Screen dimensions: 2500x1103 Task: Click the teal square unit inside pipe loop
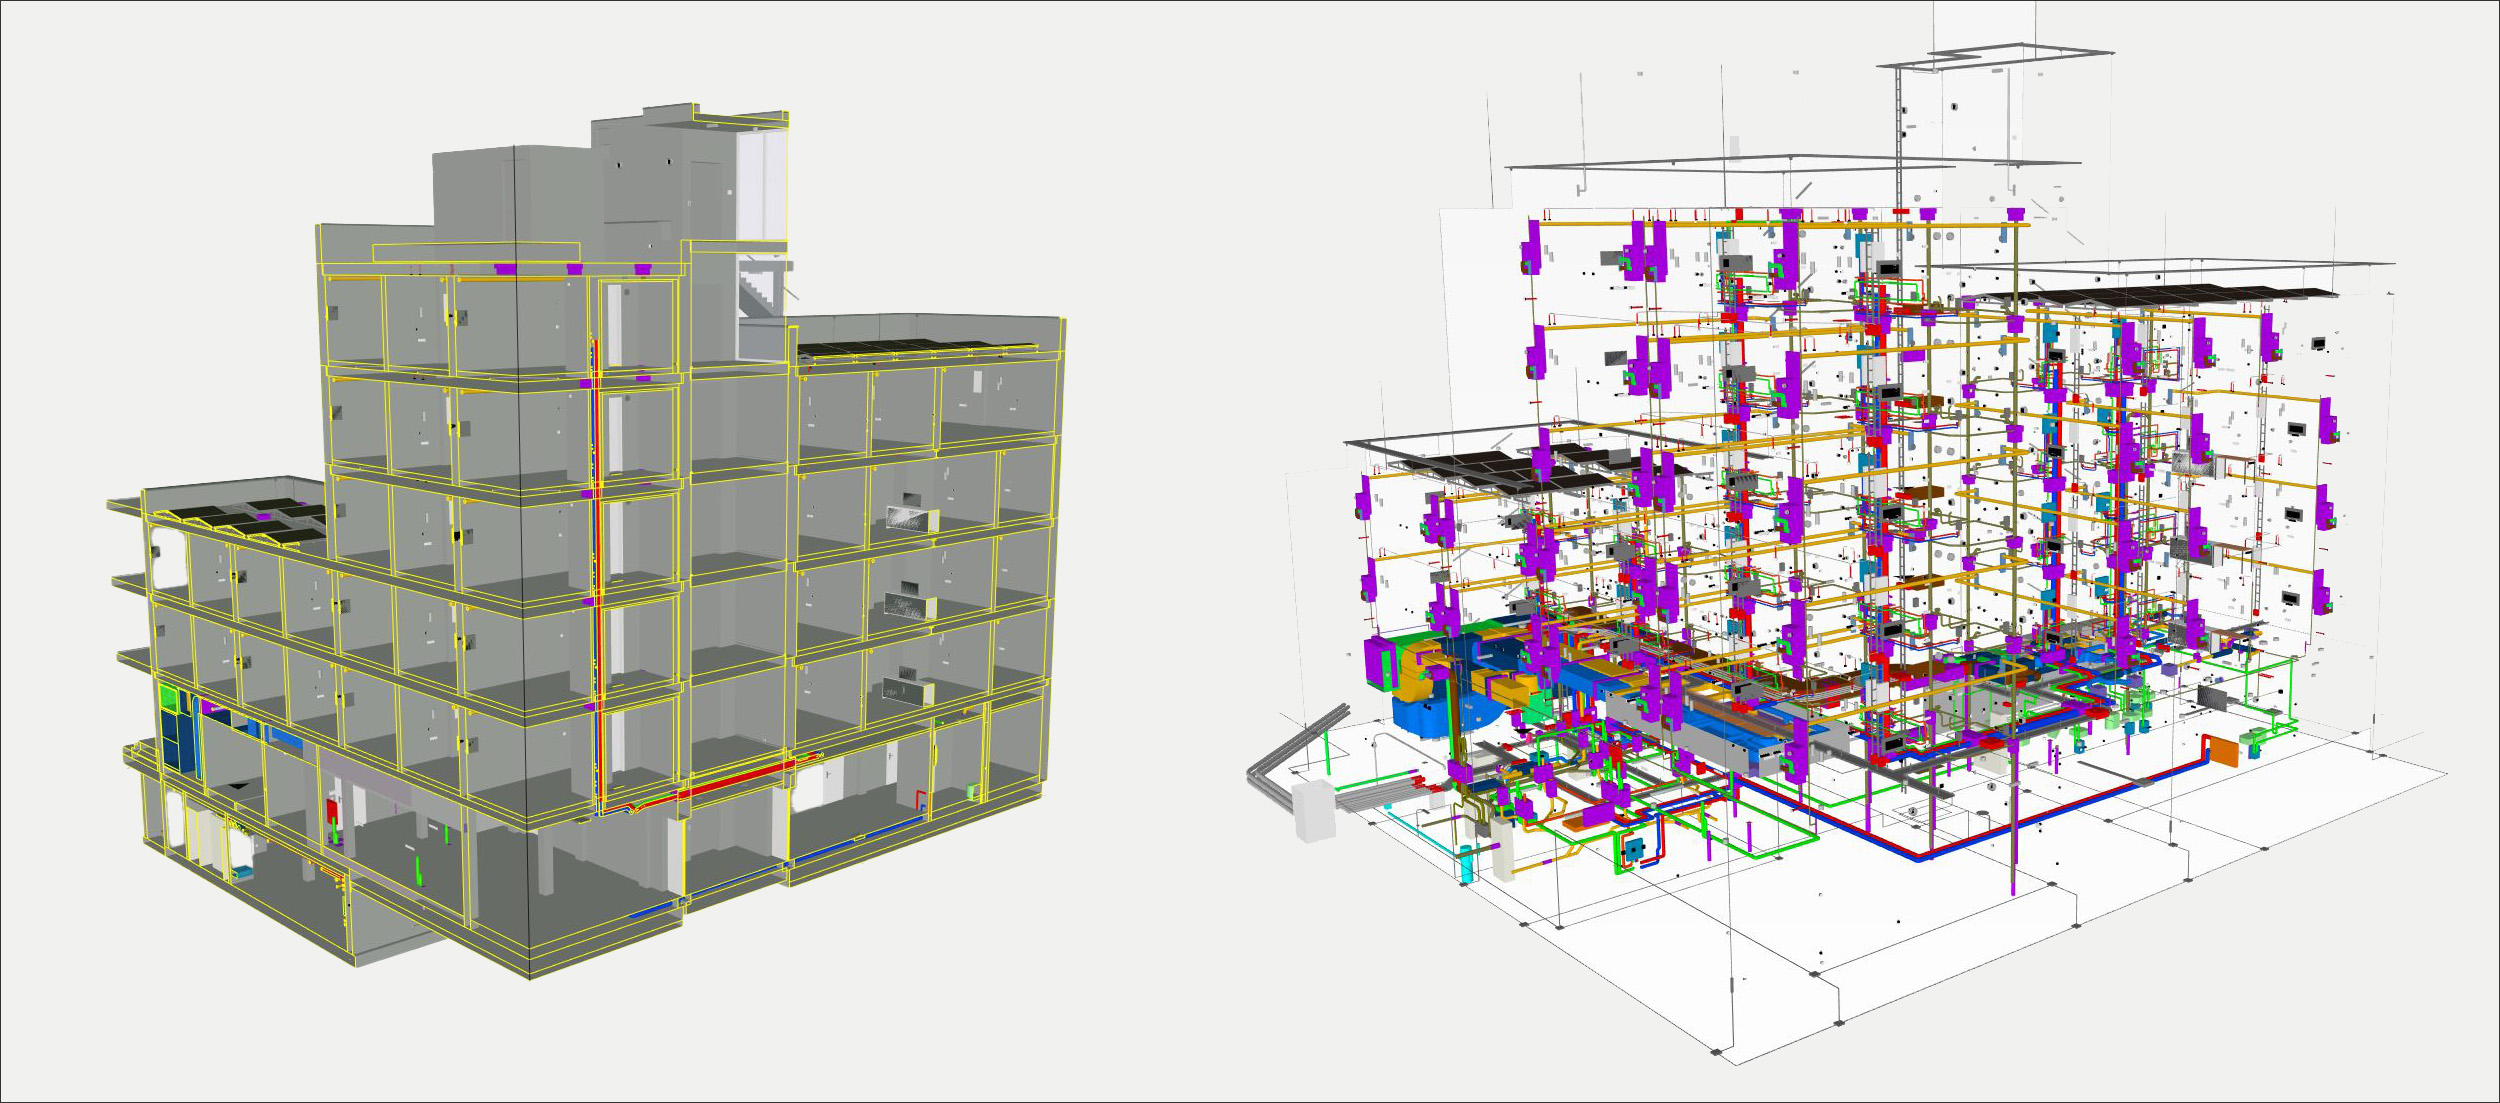[x=1634, y=849]
